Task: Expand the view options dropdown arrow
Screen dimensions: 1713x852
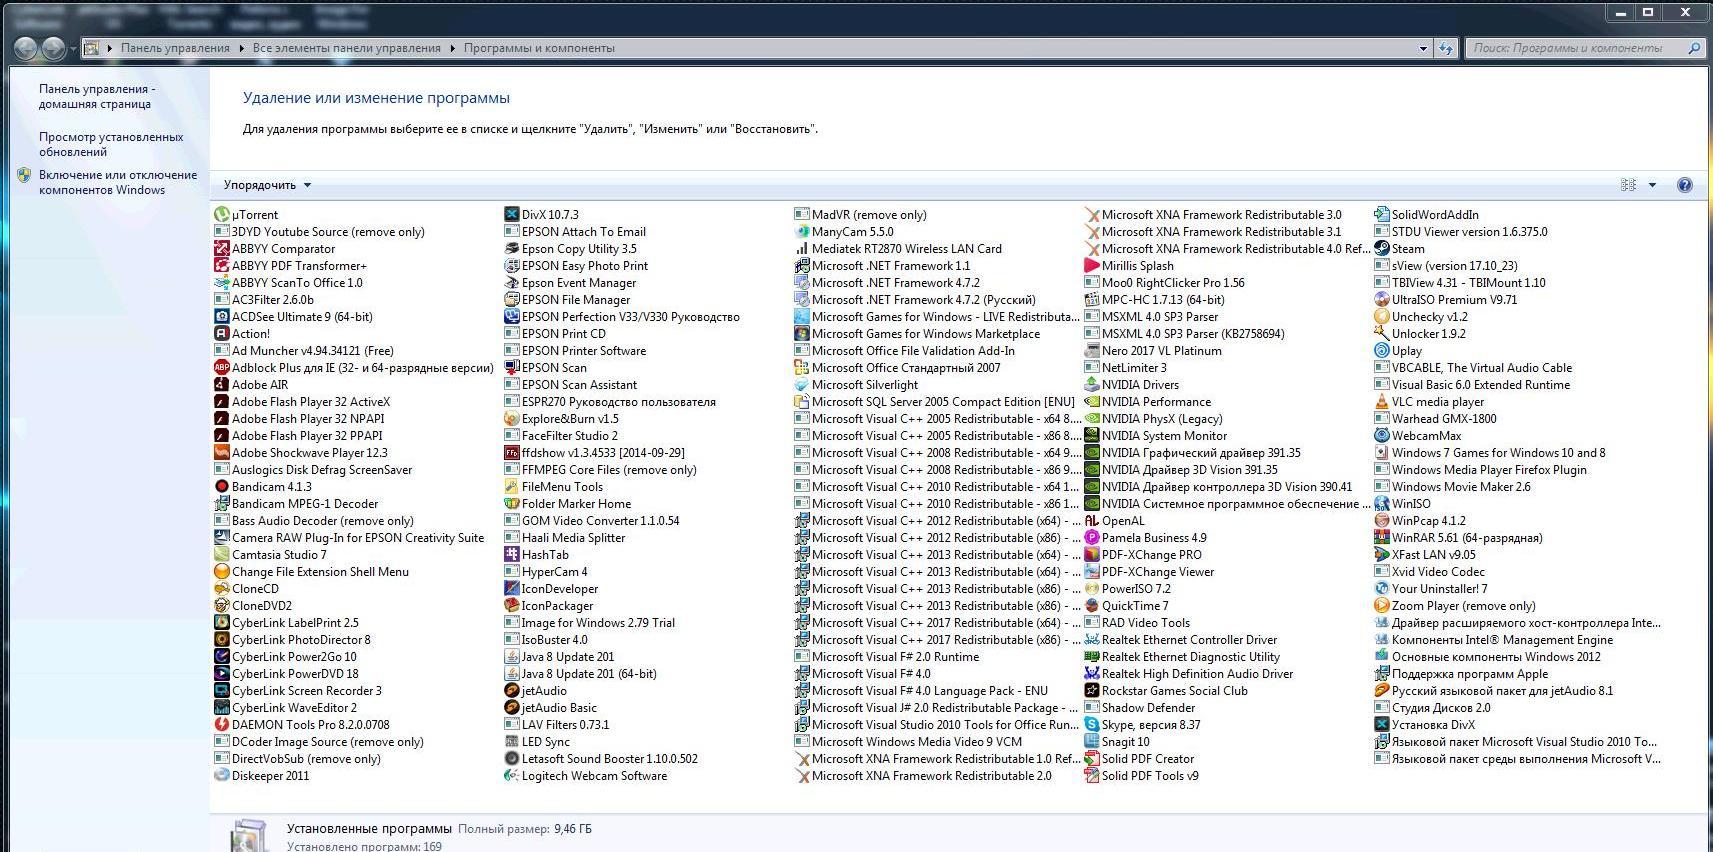Action: 1652,185
